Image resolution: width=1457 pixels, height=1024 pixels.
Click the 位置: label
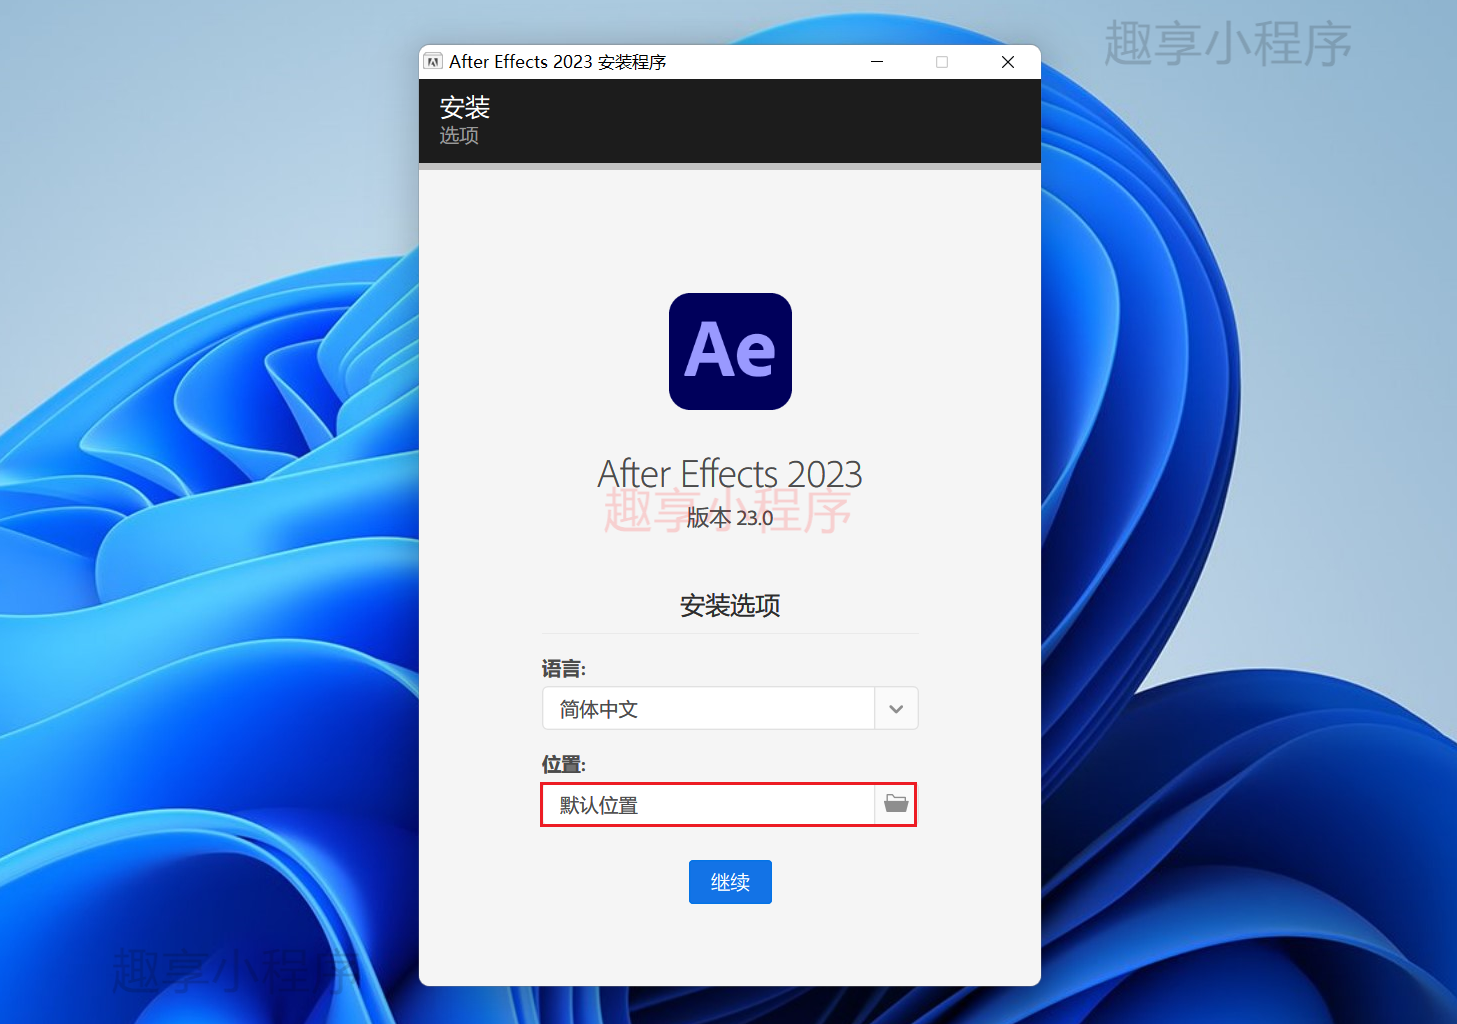pyautogui.click(x=564, y=765)
